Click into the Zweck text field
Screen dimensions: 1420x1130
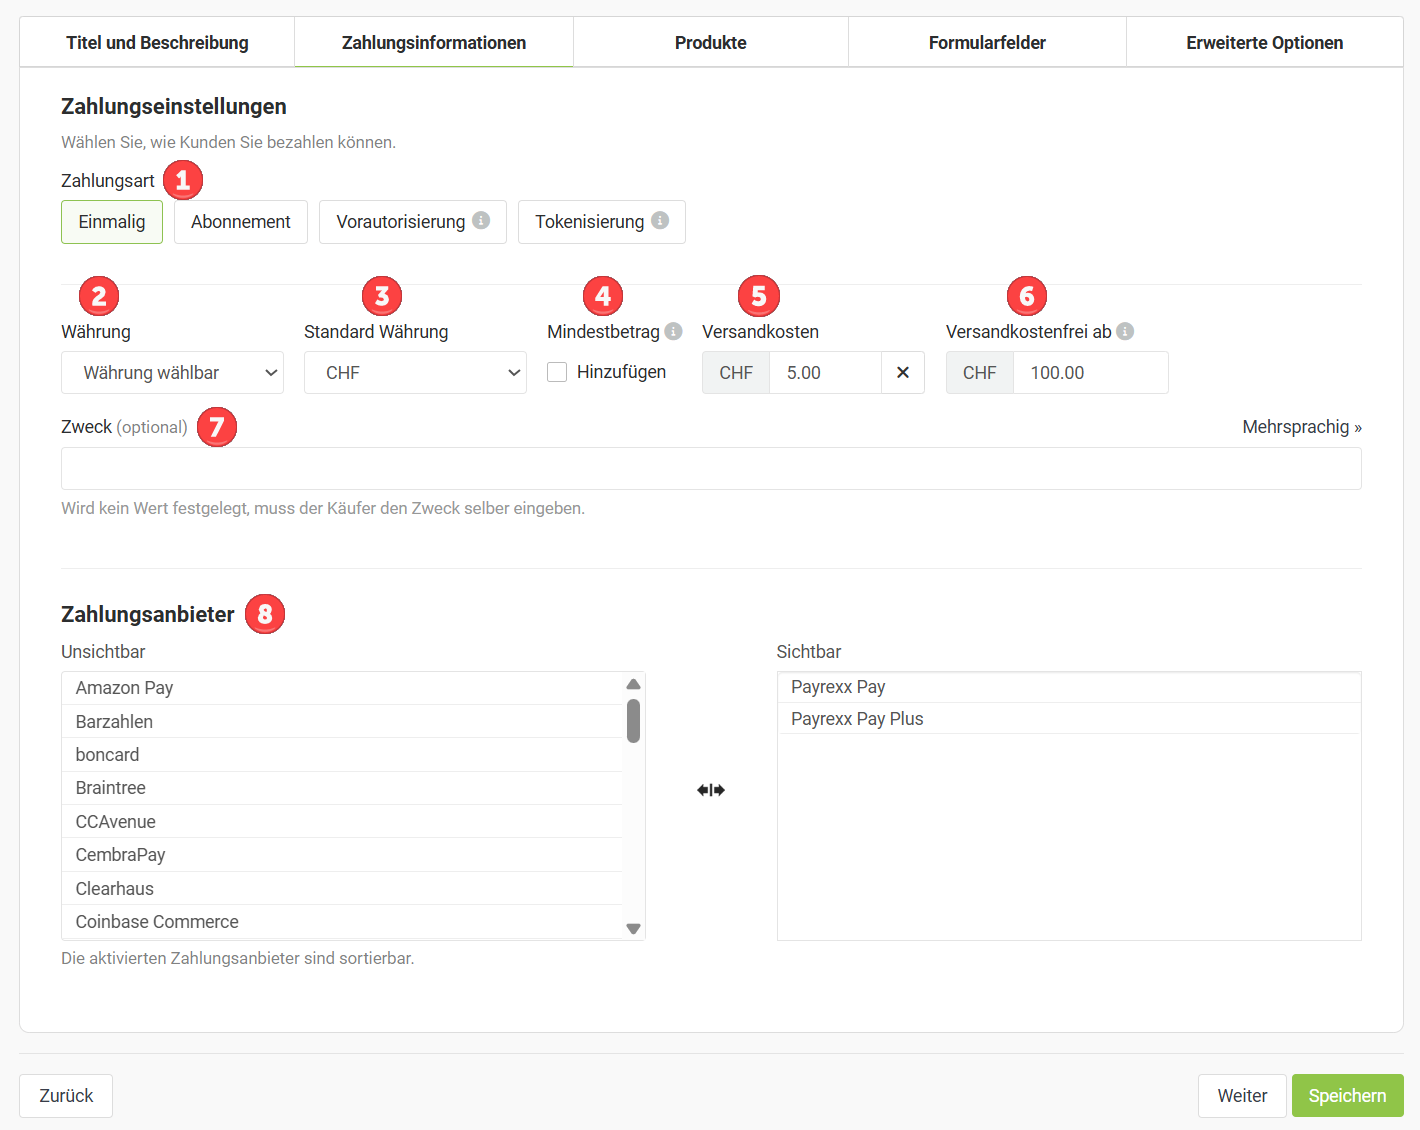point(711,469)
